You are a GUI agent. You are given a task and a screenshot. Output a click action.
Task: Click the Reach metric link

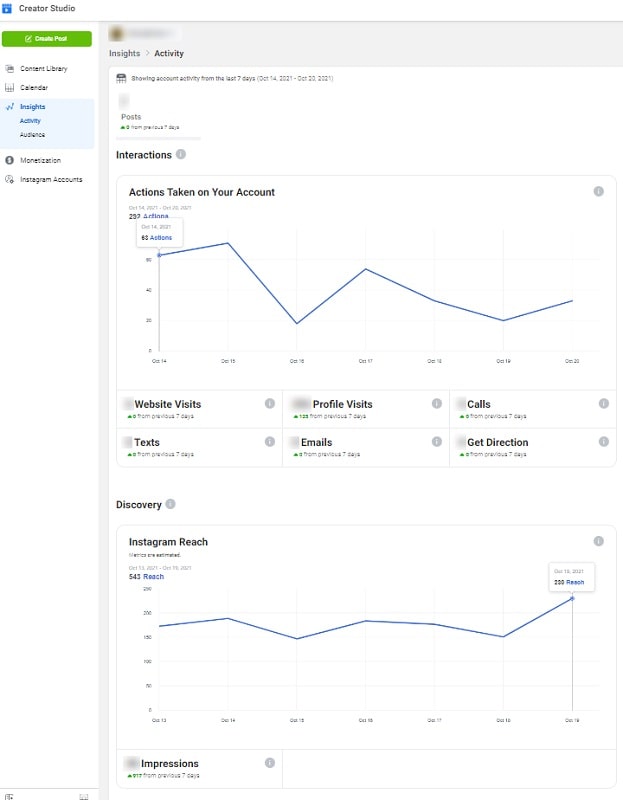(x=151, y=575)
